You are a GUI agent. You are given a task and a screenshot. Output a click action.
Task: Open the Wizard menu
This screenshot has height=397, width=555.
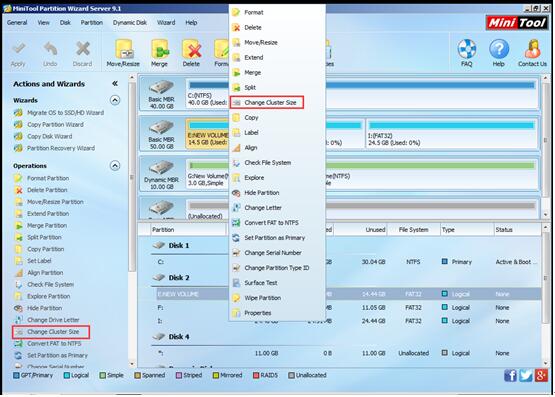[x=166, y=23]
